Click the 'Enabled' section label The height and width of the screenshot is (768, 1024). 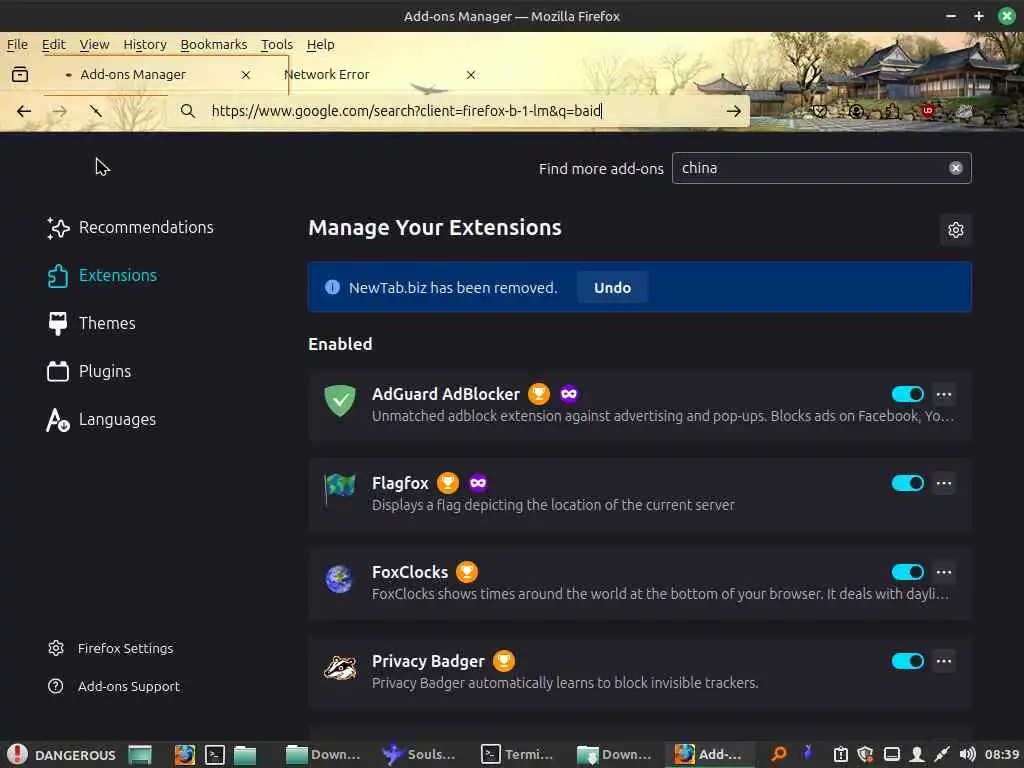[340, 344]
